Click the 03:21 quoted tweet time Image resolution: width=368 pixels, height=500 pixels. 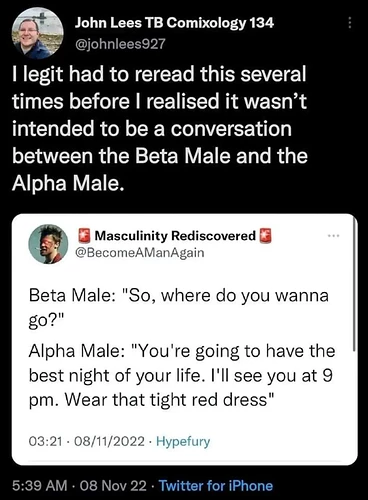46,441
